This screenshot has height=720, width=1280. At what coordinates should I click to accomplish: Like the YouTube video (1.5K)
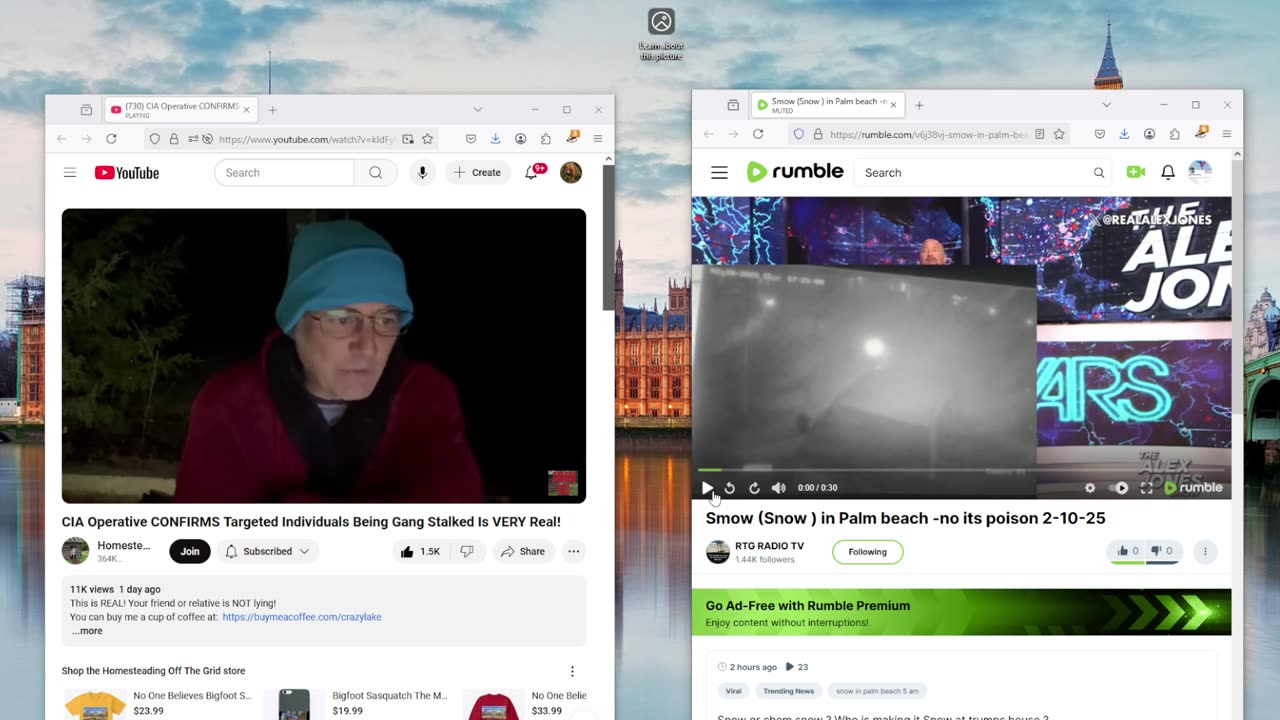[420, 551]
